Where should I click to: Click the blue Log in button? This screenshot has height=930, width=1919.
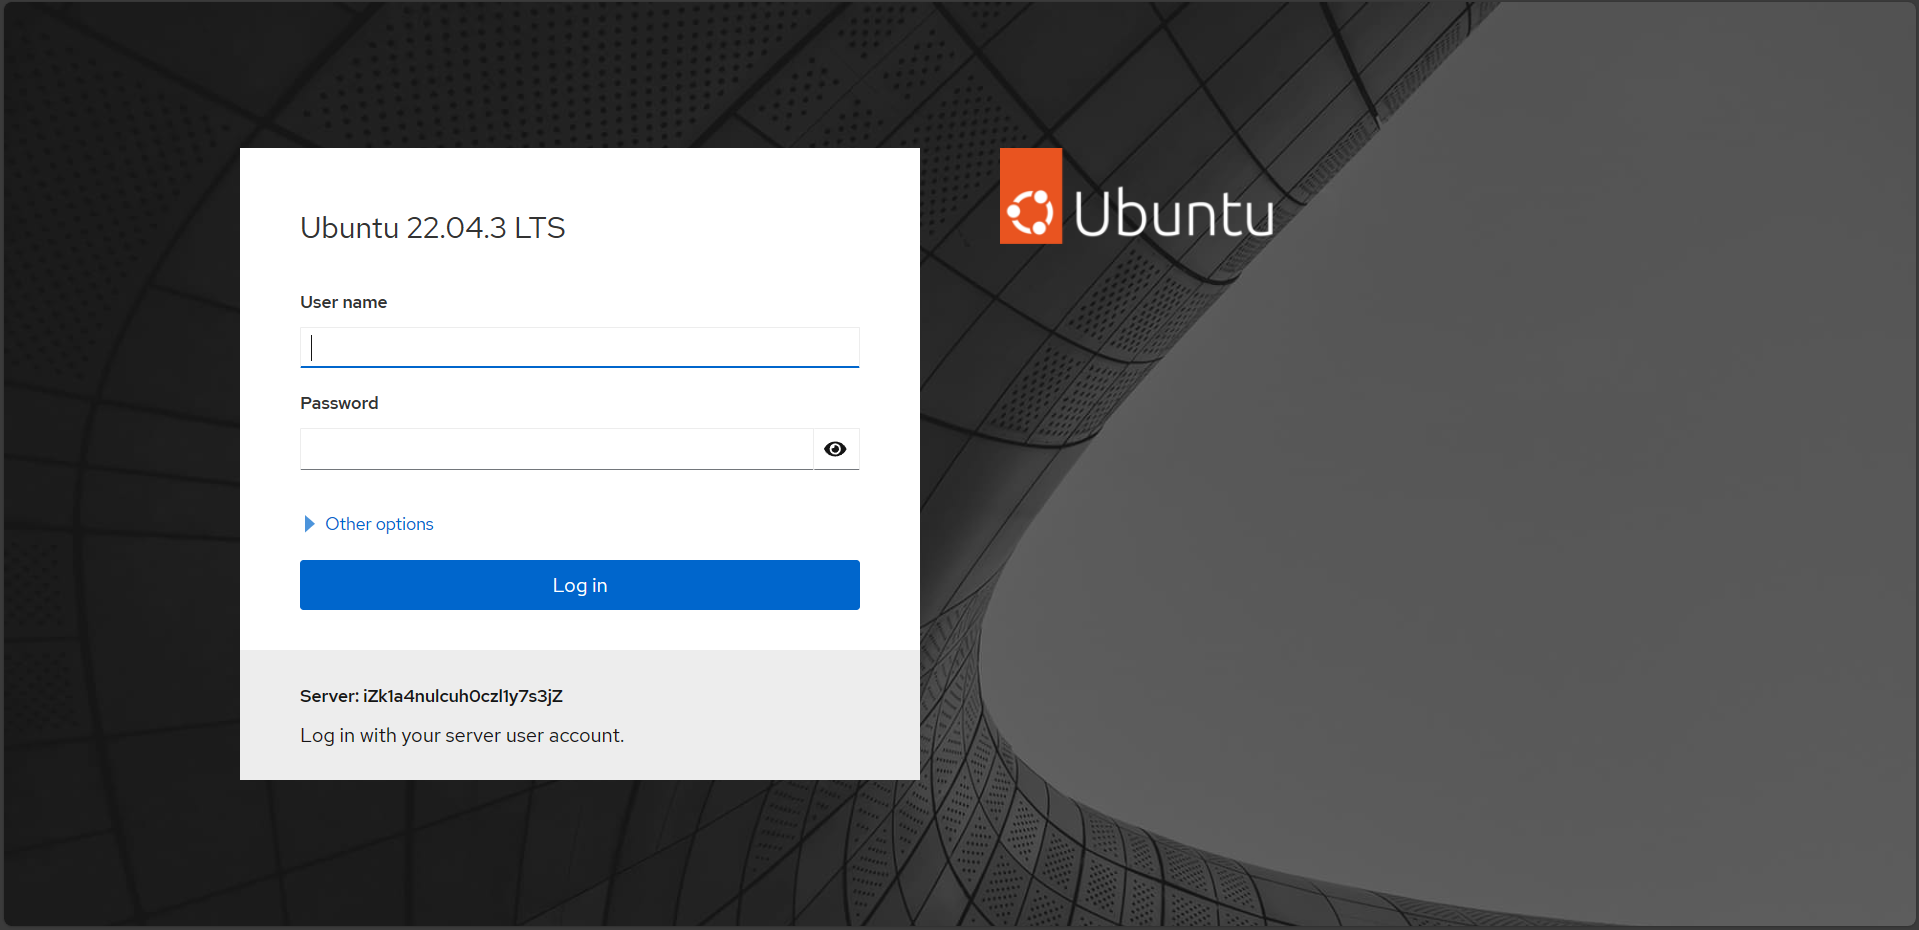tap(579, 585)
